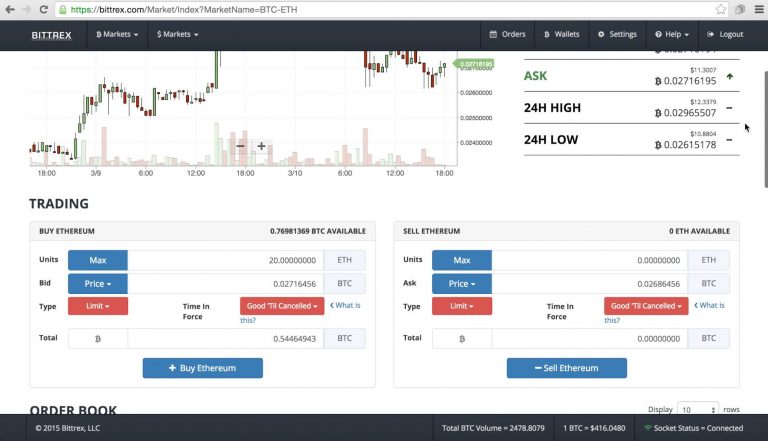Expand the Help menu
Image resolution: width=768 pixels, height=441 pixels.
tap(672, 34)
